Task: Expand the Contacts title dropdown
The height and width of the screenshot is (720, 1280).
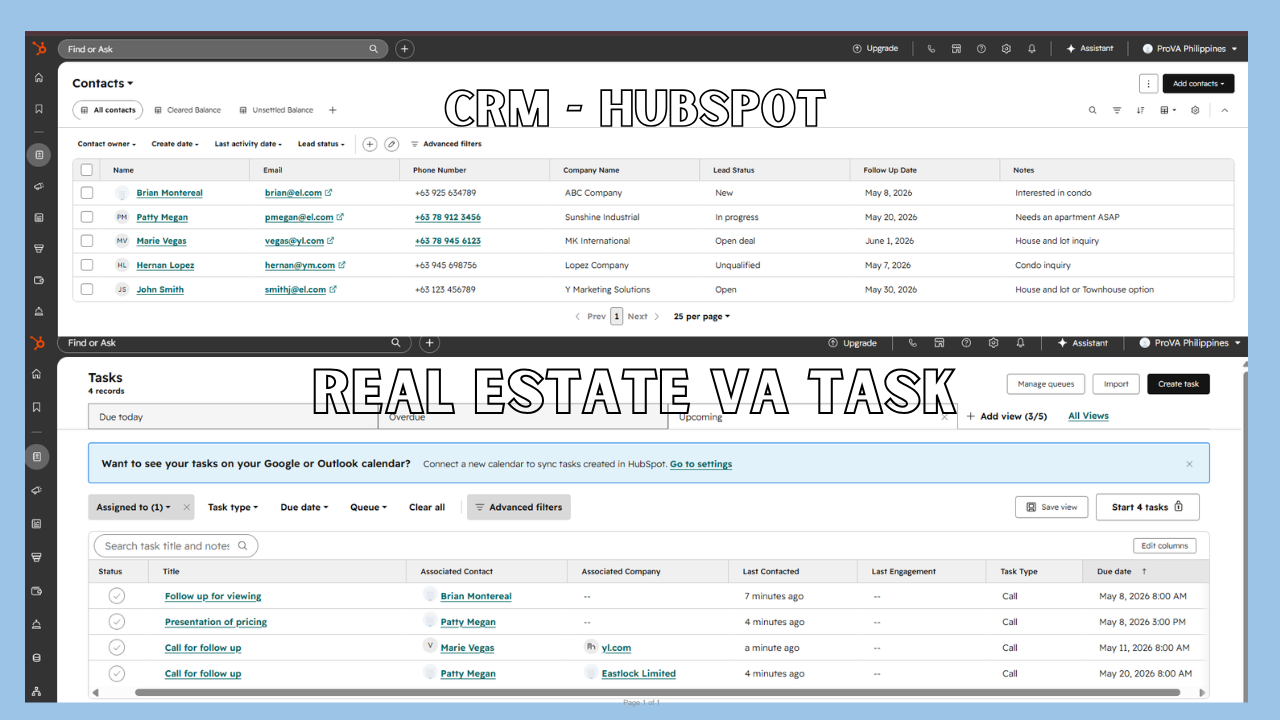Action: pos(103,84)
